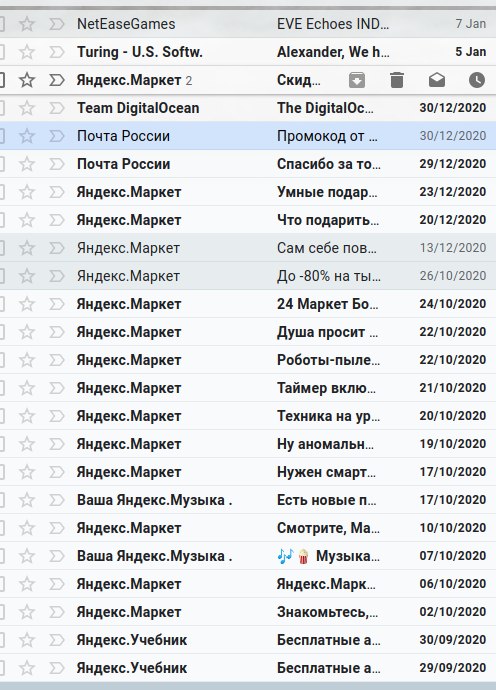Snooze the conversation via the clock icon
The height and width of the screenshot is (690, 496).
click(477, 80)
